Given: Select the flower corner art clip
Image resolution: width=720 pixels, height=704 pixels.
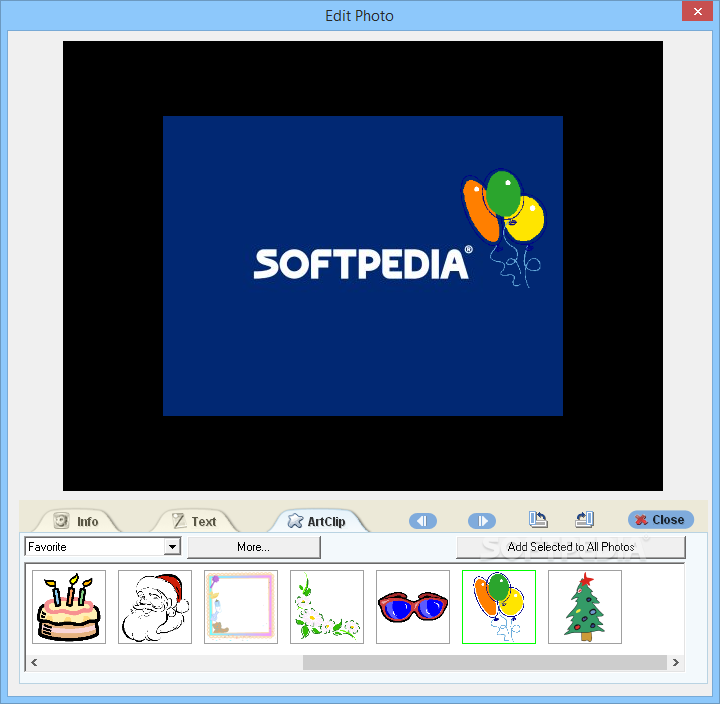Looking at the screenshot, I should click(x=327, y=607).
